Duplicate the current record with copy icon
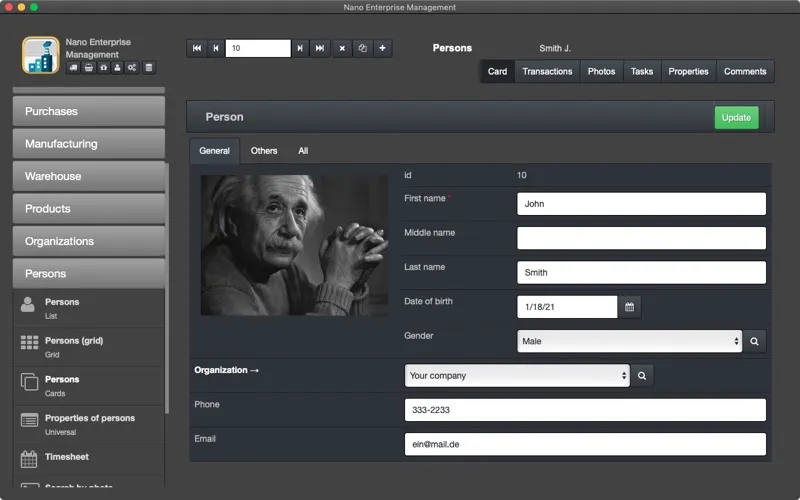Image resolution: width=800 pixels, height=500 pixels. click(x=362, y=48)
